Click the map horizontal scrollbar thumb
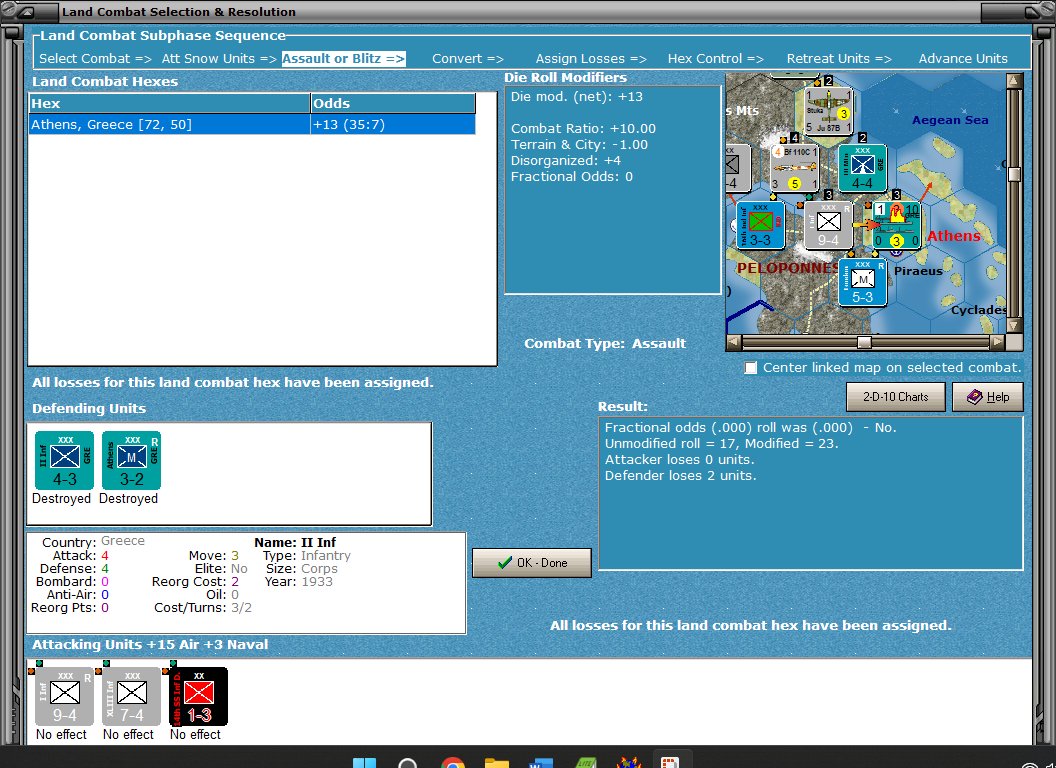 [864, 342]
